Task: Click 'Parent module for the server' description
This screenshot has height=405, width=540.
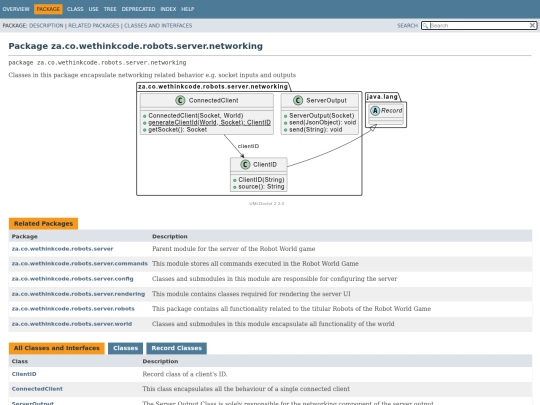Action: click(x=233, y=249)
